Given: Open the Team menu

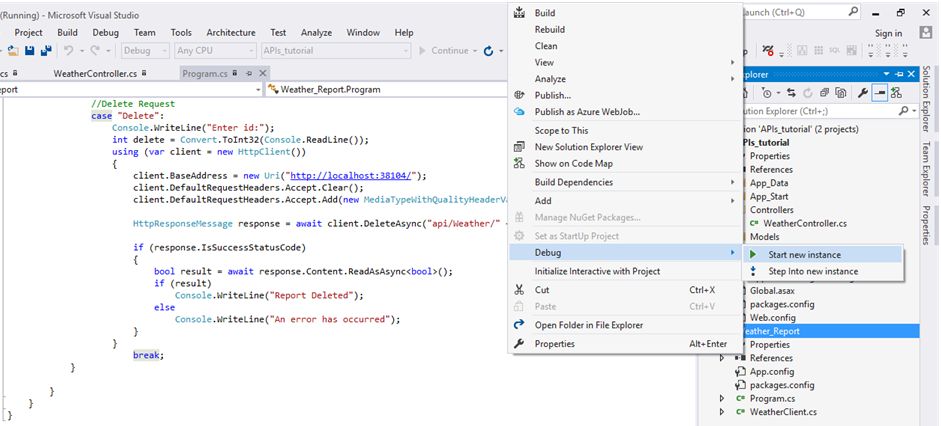Looking at the screenshot, I should (x=145, y=32).
